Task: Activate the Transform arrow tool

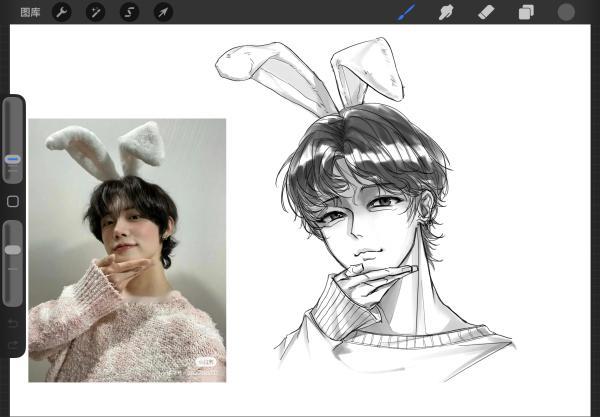Action: pos(163,12)
